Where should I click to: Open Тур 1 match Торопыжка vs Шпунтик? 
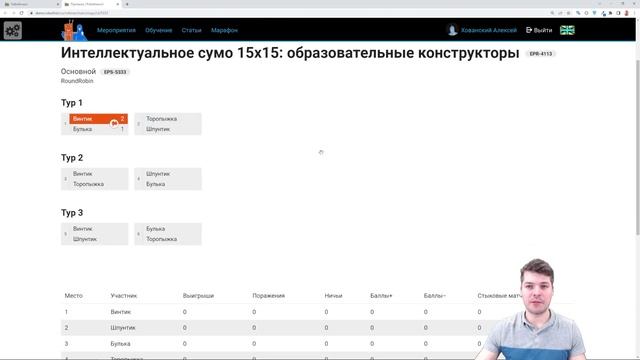pyautogui.click(x=168, y=124)
